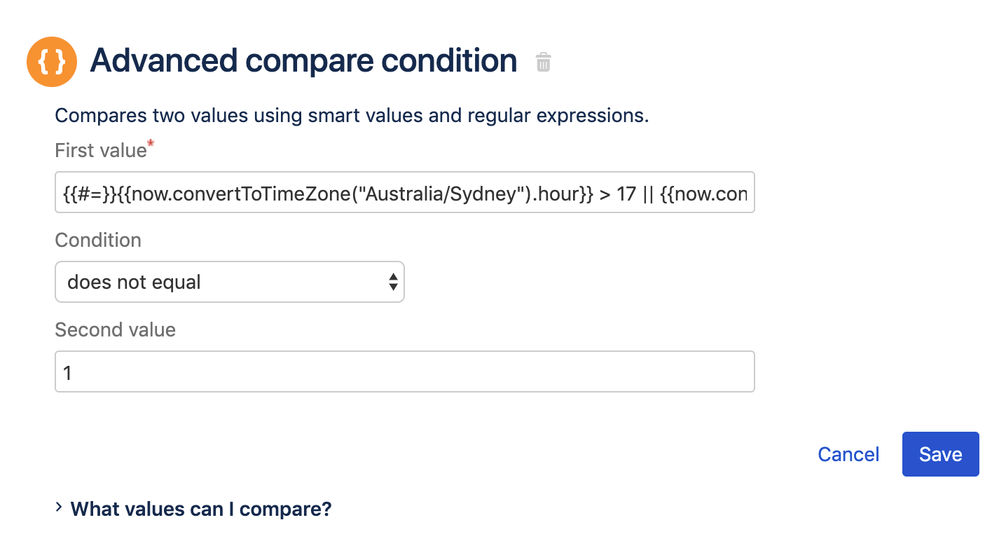Click the {{#=}} start of the First value expression
999x544 pixels.
[84, 194]
